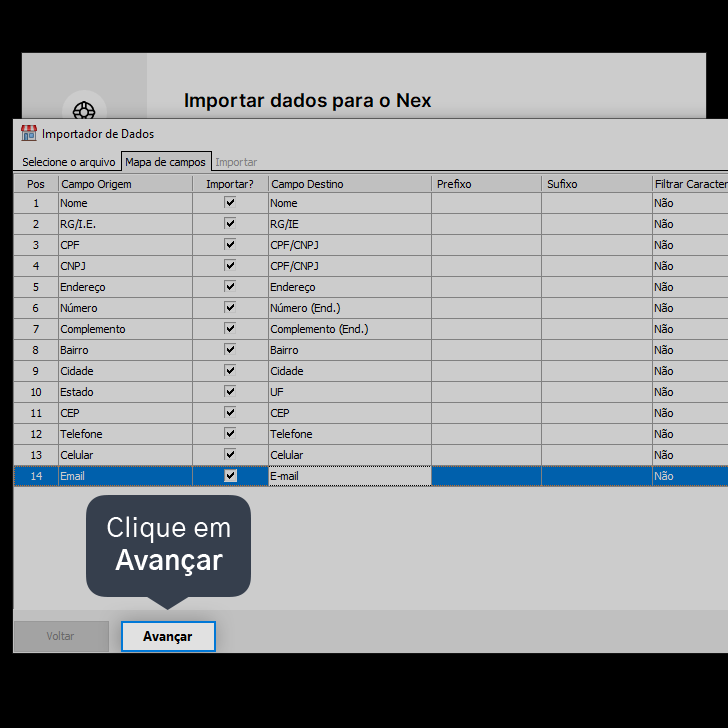Screen dimensions: 728x728
Task: Toggle the Importar checkbox for the CPF row
Action: tap(230, 244)
